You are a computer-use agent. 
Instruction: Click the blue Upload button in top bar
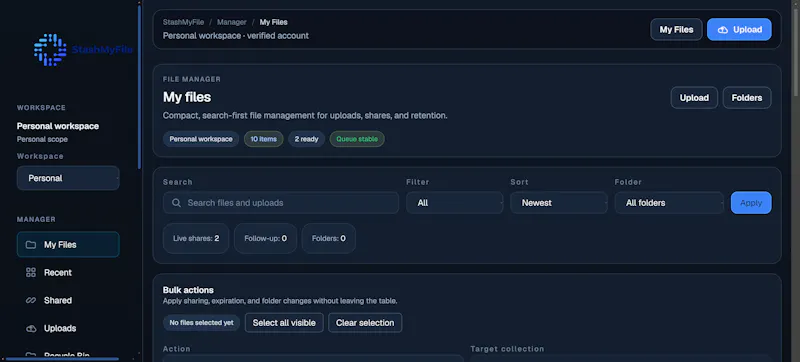[x=739, y=30]
